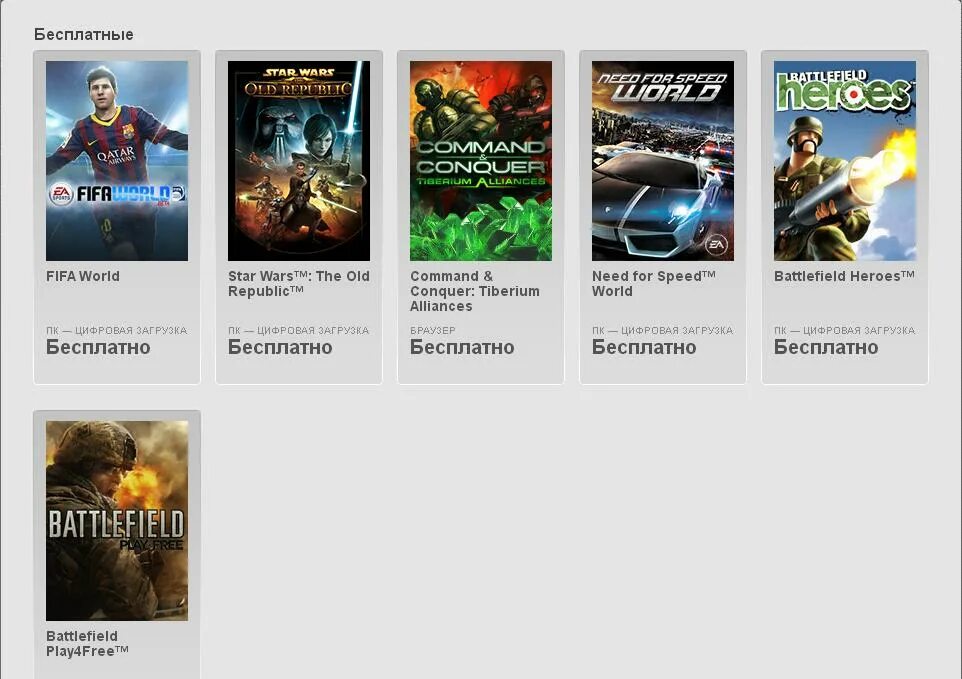962x679 pixels.
Task: Open Star Wars The Old Republic cover art
Action: (x=299, y=161)
